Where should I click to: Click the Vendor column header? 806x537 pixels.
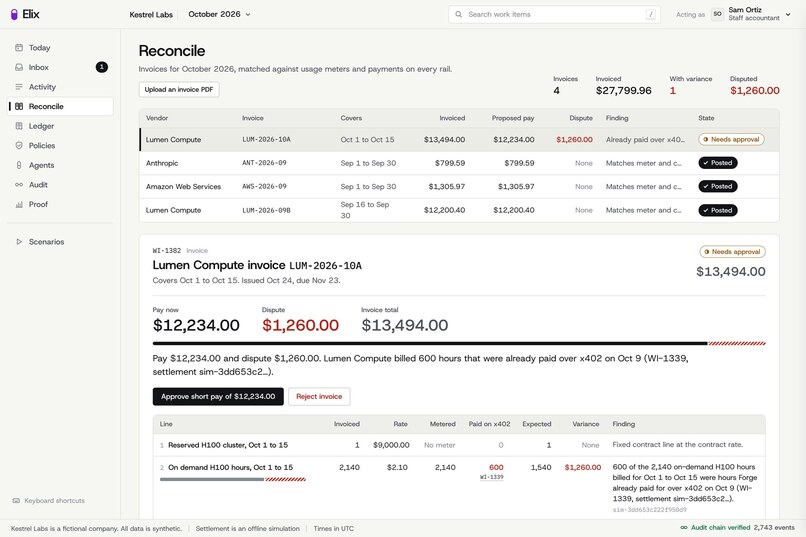coord(157,118)
